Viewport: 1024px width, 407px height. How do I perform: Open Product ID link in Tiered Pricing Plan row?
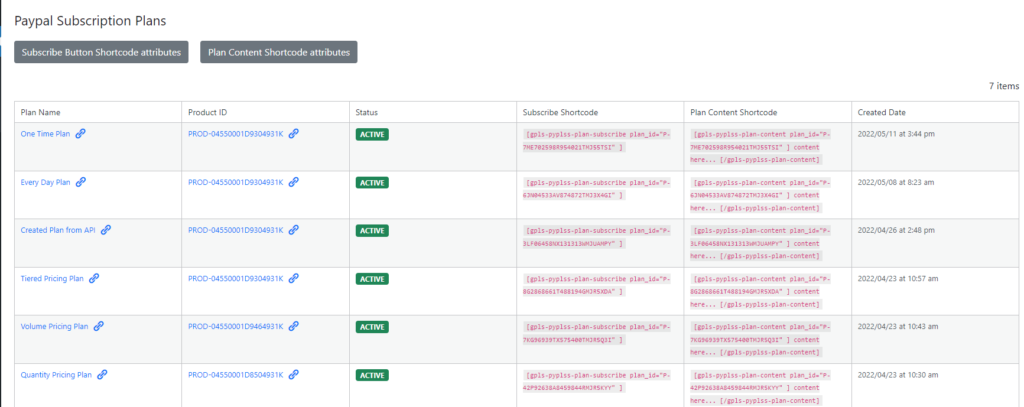coord(236,278)
